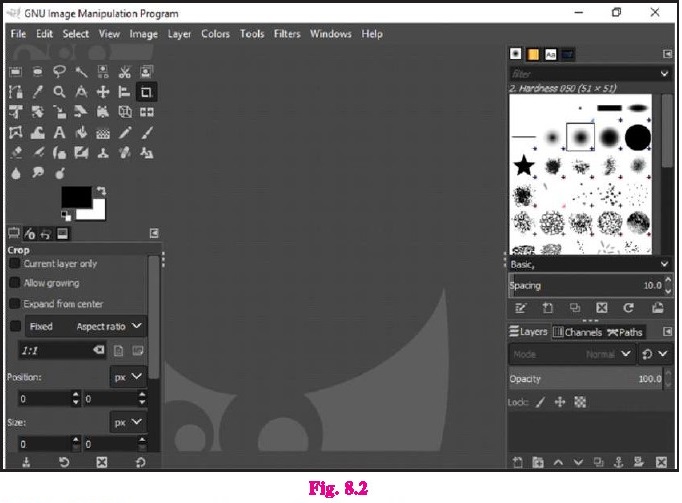Select the Pencil tool
Image resolution: width=682 pixels, height=503 pixels.
tap(125, 133)
